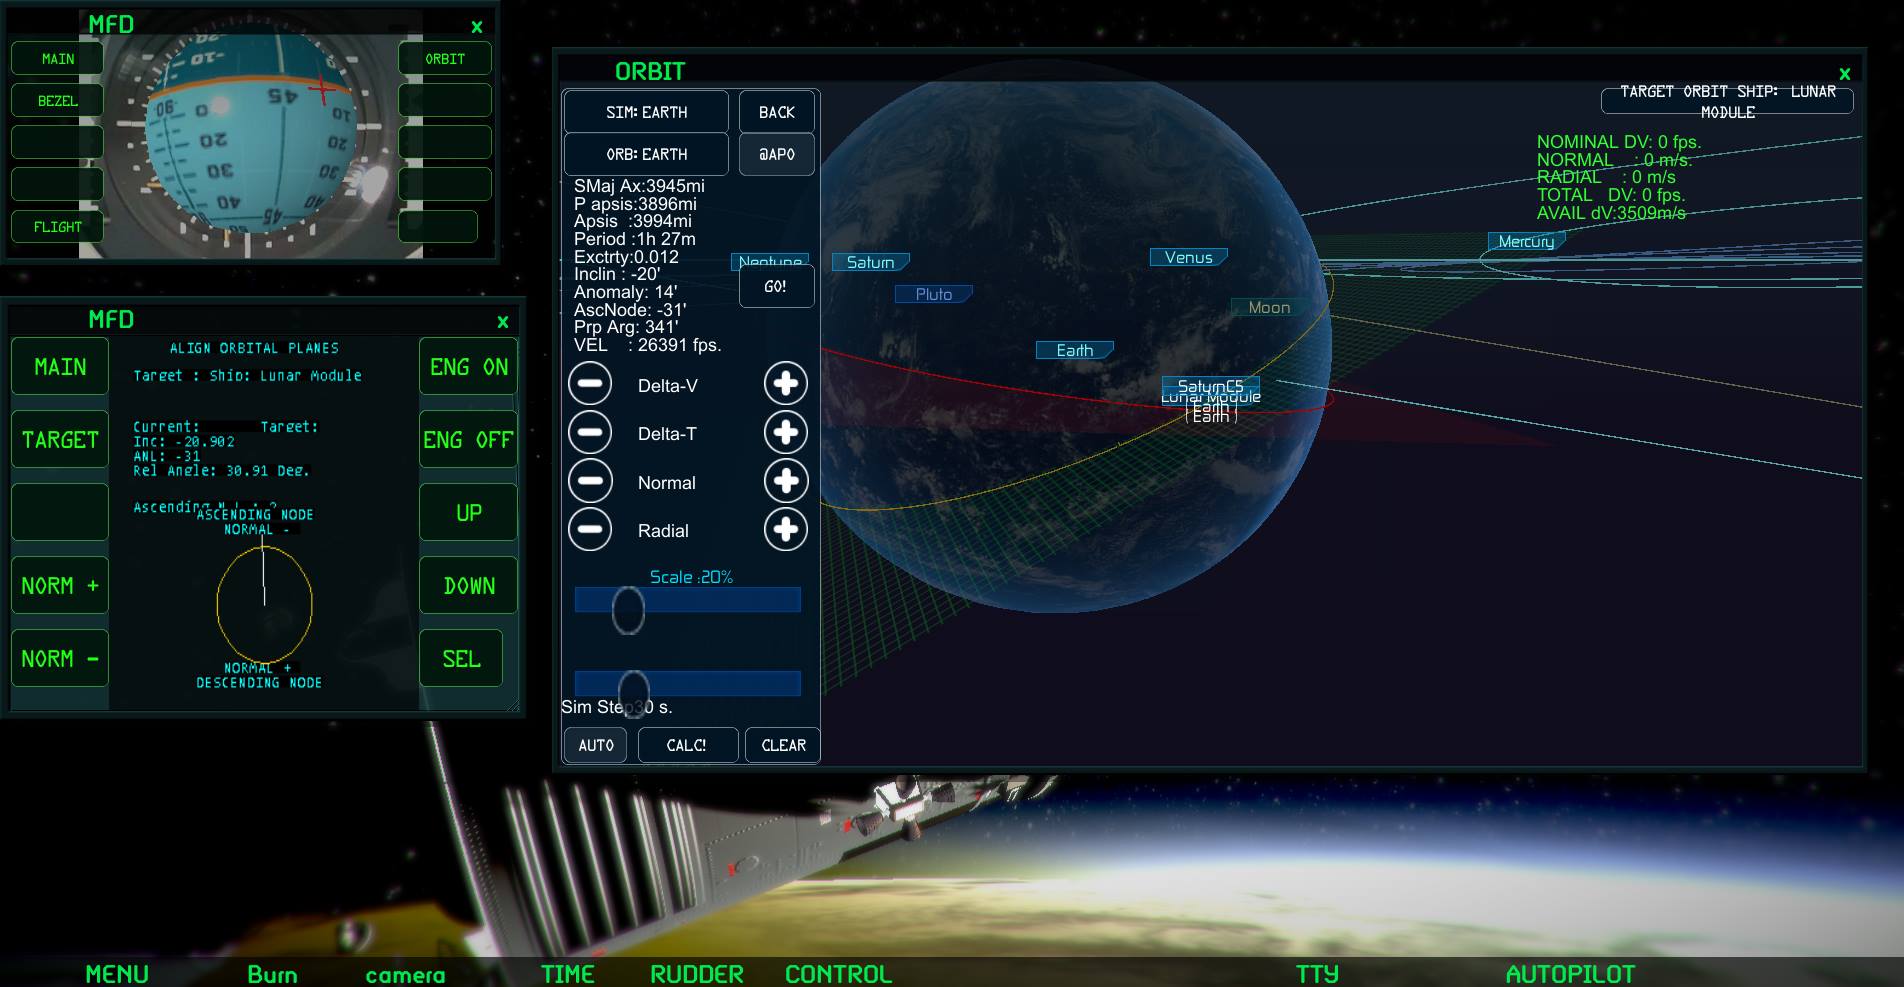This screenshot has height=987, width=1904.
Task: Increase Delta-V with the plus icon
Action: pos(786,384)
